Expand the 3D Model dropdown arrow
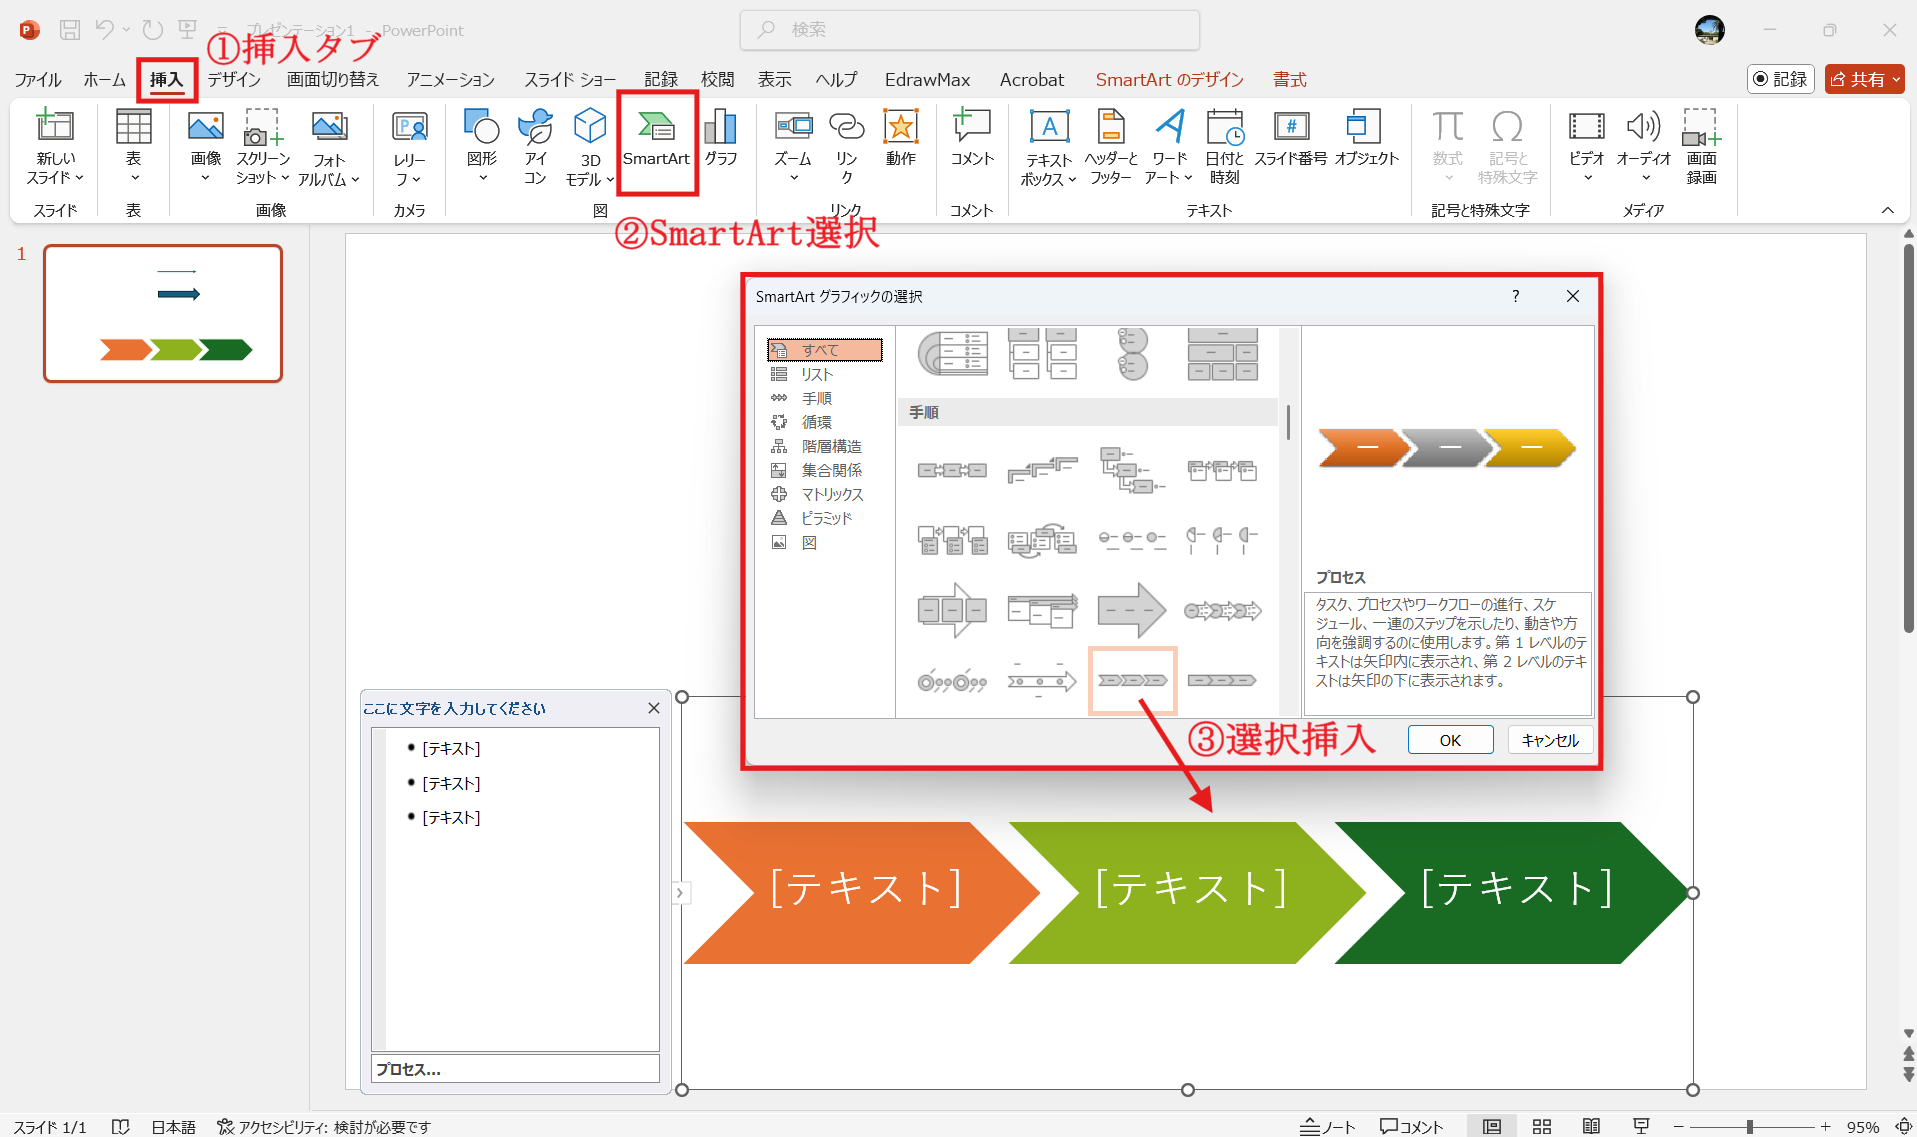This screenshot has height=1137, width=1917. click(x=609, y=180)
